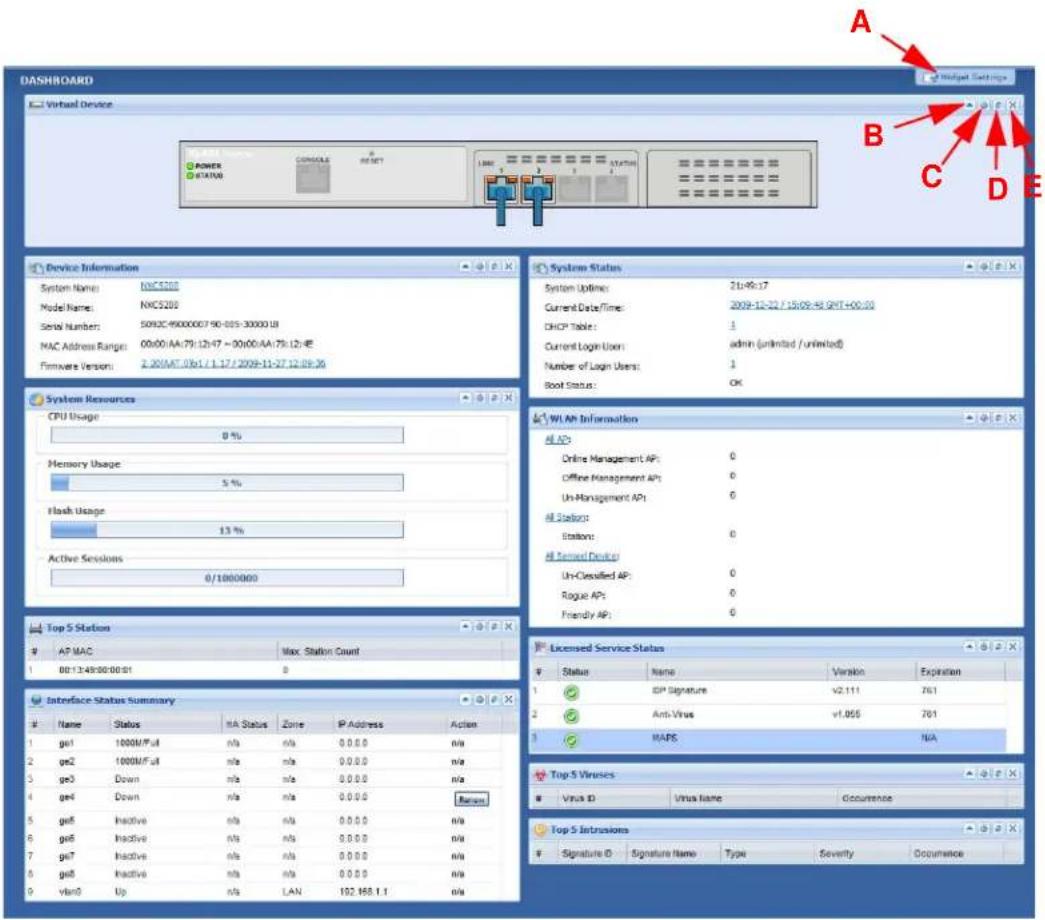This screenshot has width=1045, height=920.
Task: Close the WLAN Information widget
Action: 1013,418
